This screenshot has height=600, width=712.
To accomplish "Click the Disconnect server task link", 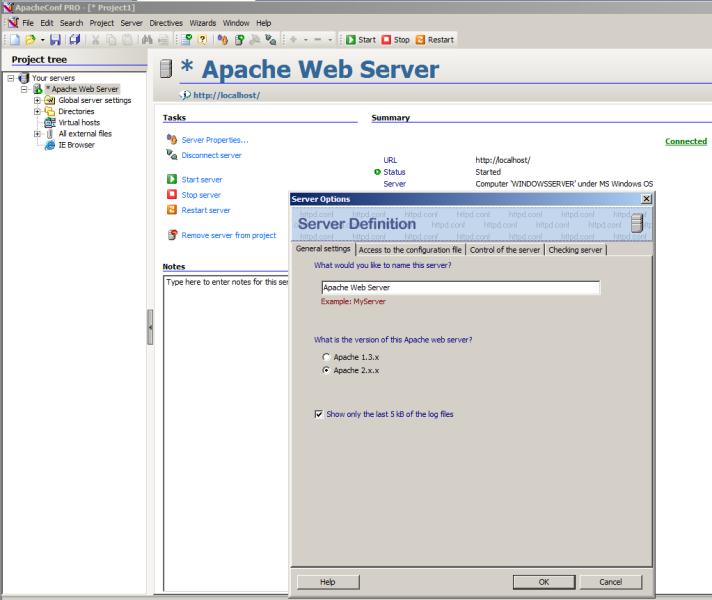I will coord(211,155).
